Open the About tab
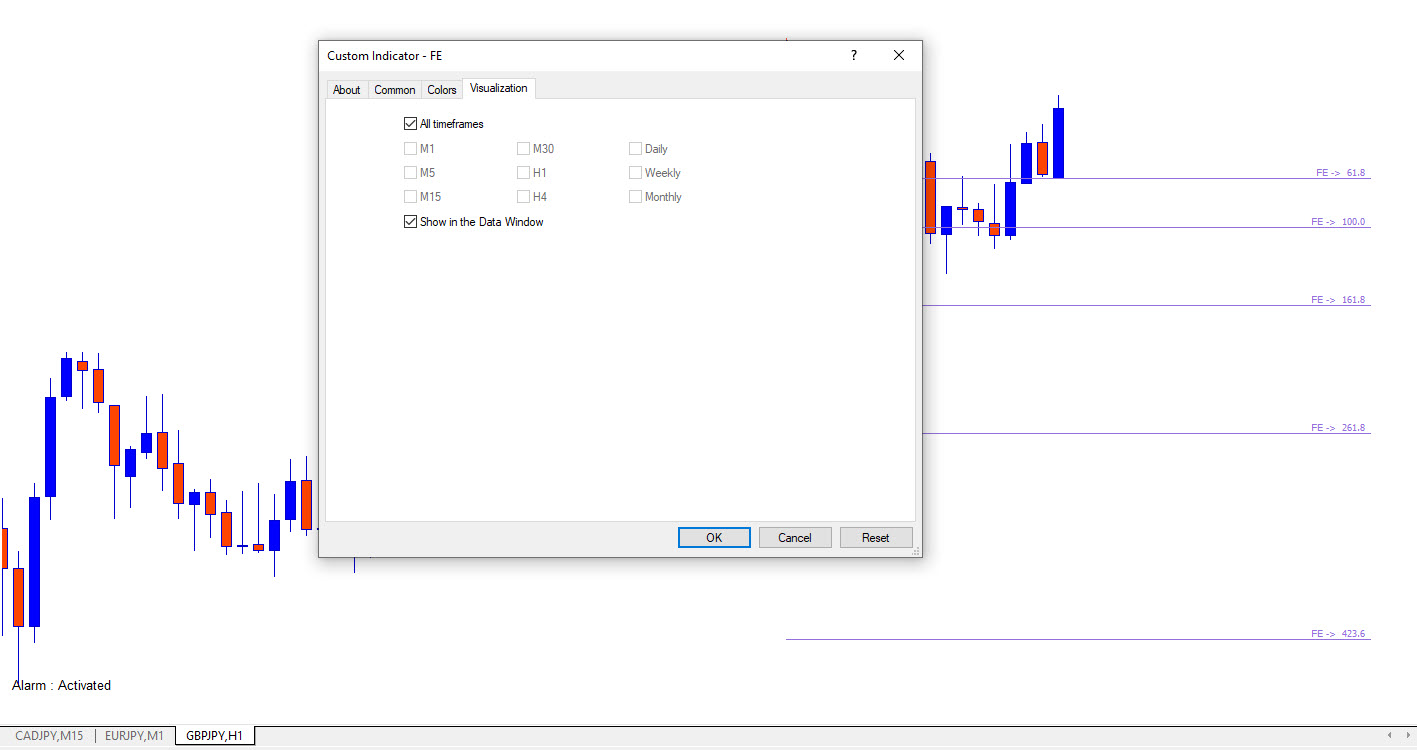 346,90
